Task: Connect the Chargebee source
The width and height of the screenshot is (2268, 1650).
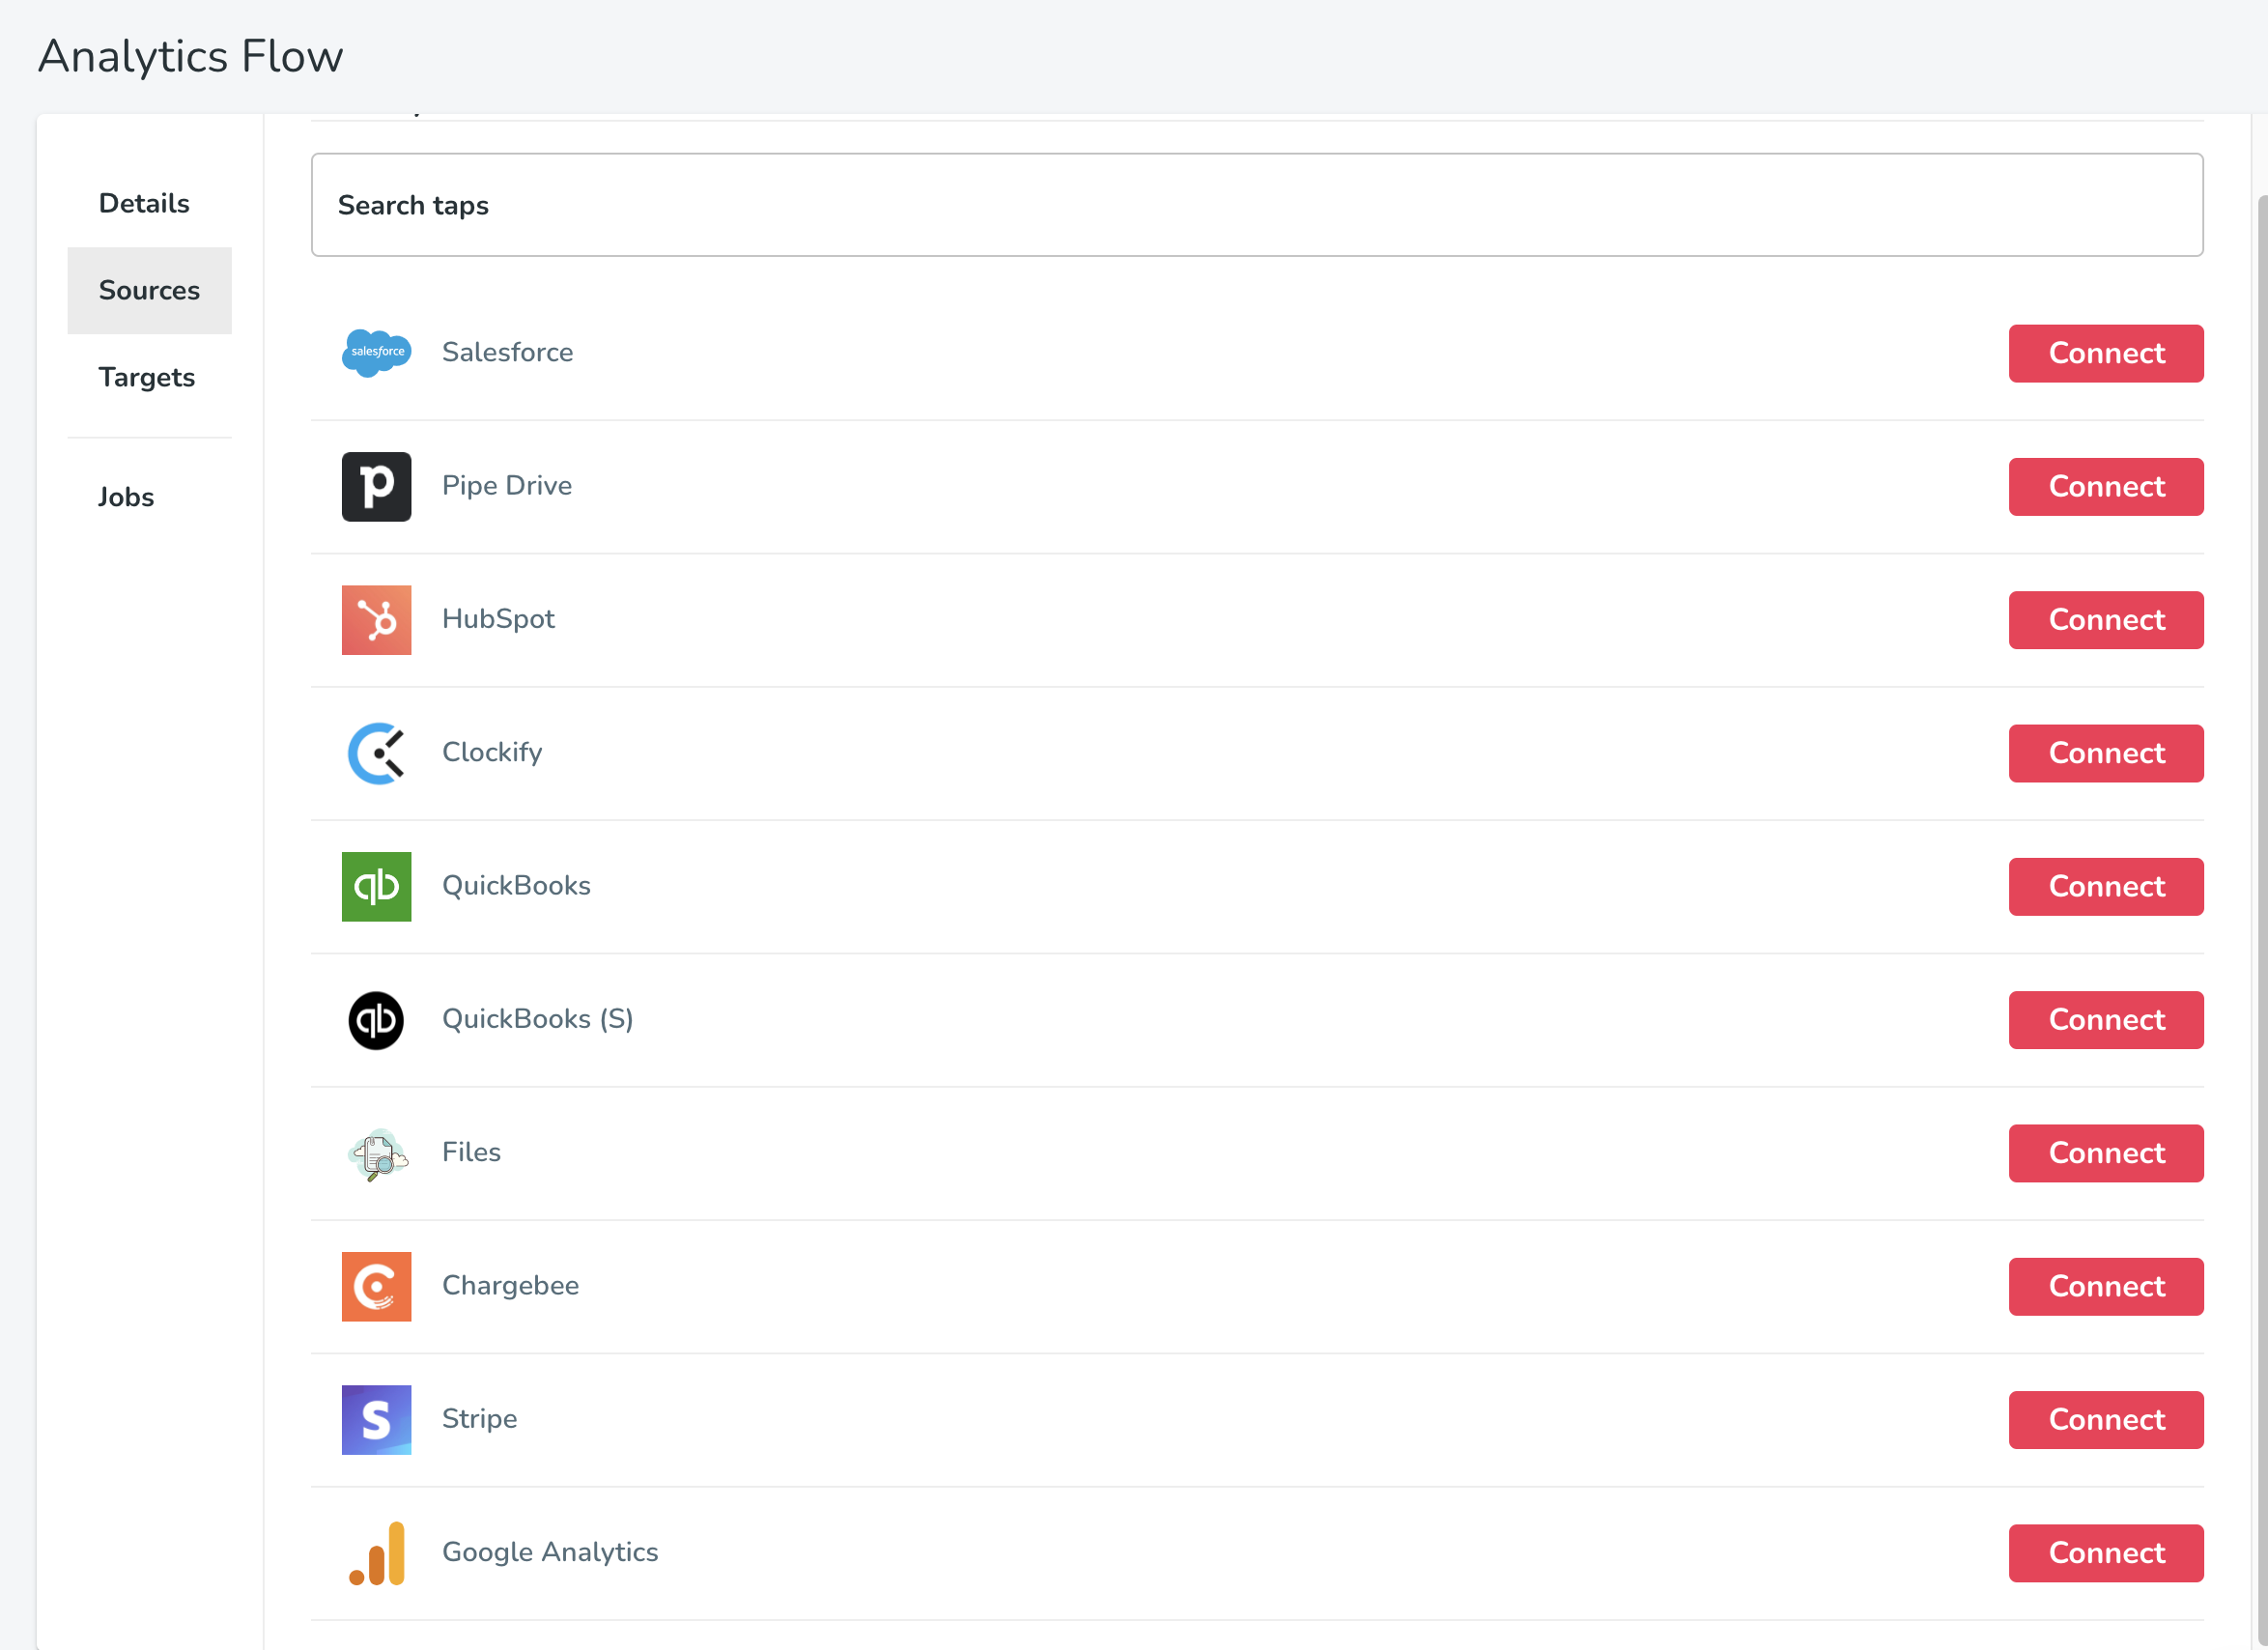Action: click(x=2105, y=1286)
